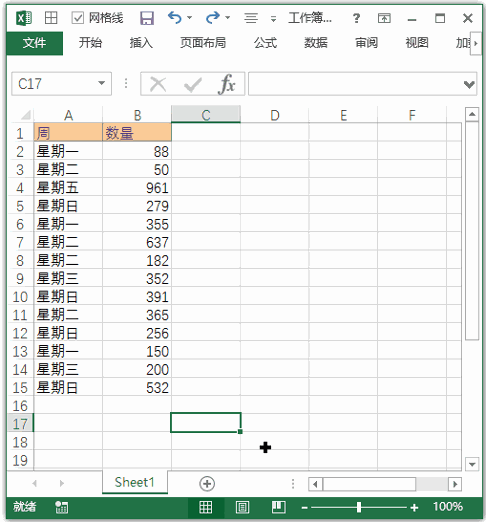Open ribbon display options icon

coord(384,18)
